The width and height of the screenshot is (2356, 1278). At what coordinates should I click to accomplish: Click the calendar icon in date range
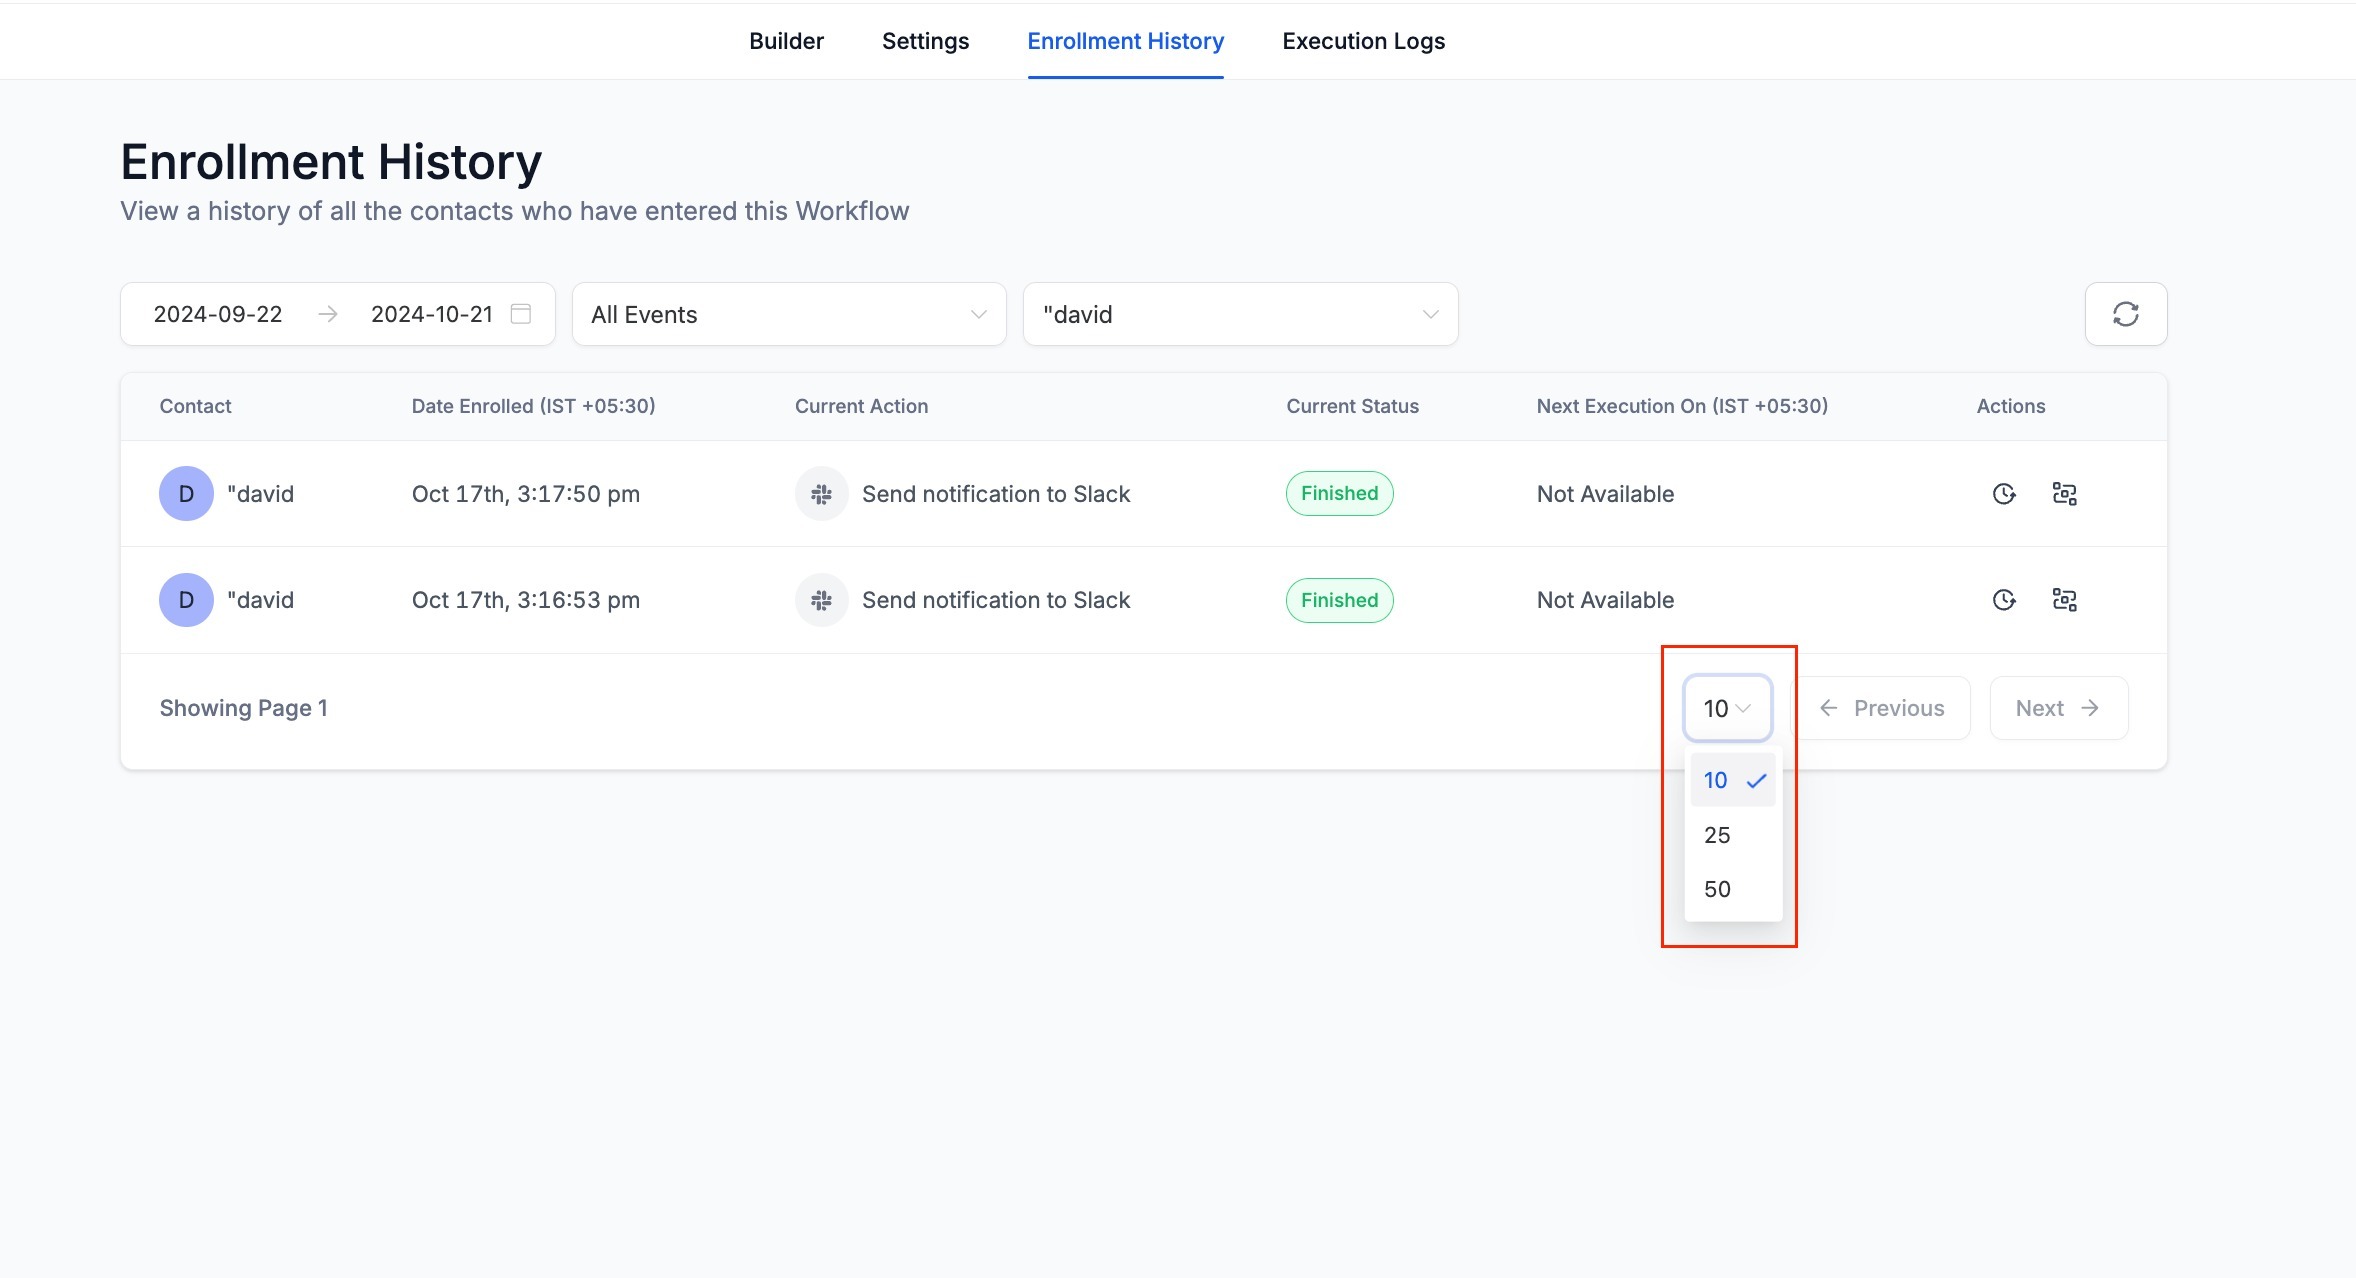coord(520,314)
